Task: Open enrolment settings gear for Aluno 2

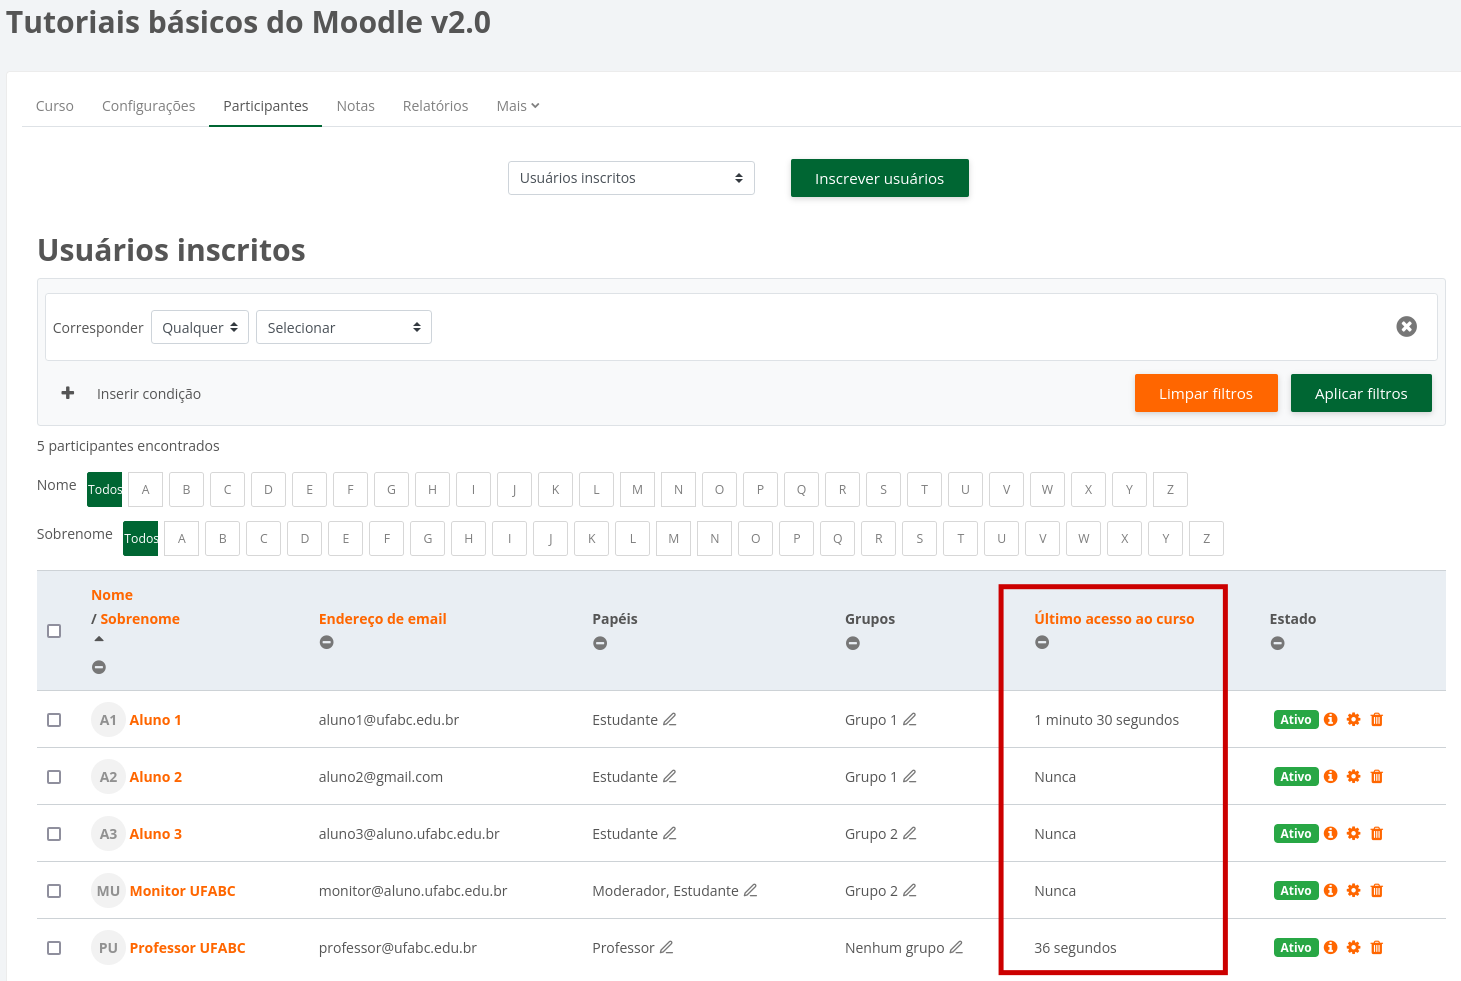Action: pyautogui.click(x=1353, y=777)
